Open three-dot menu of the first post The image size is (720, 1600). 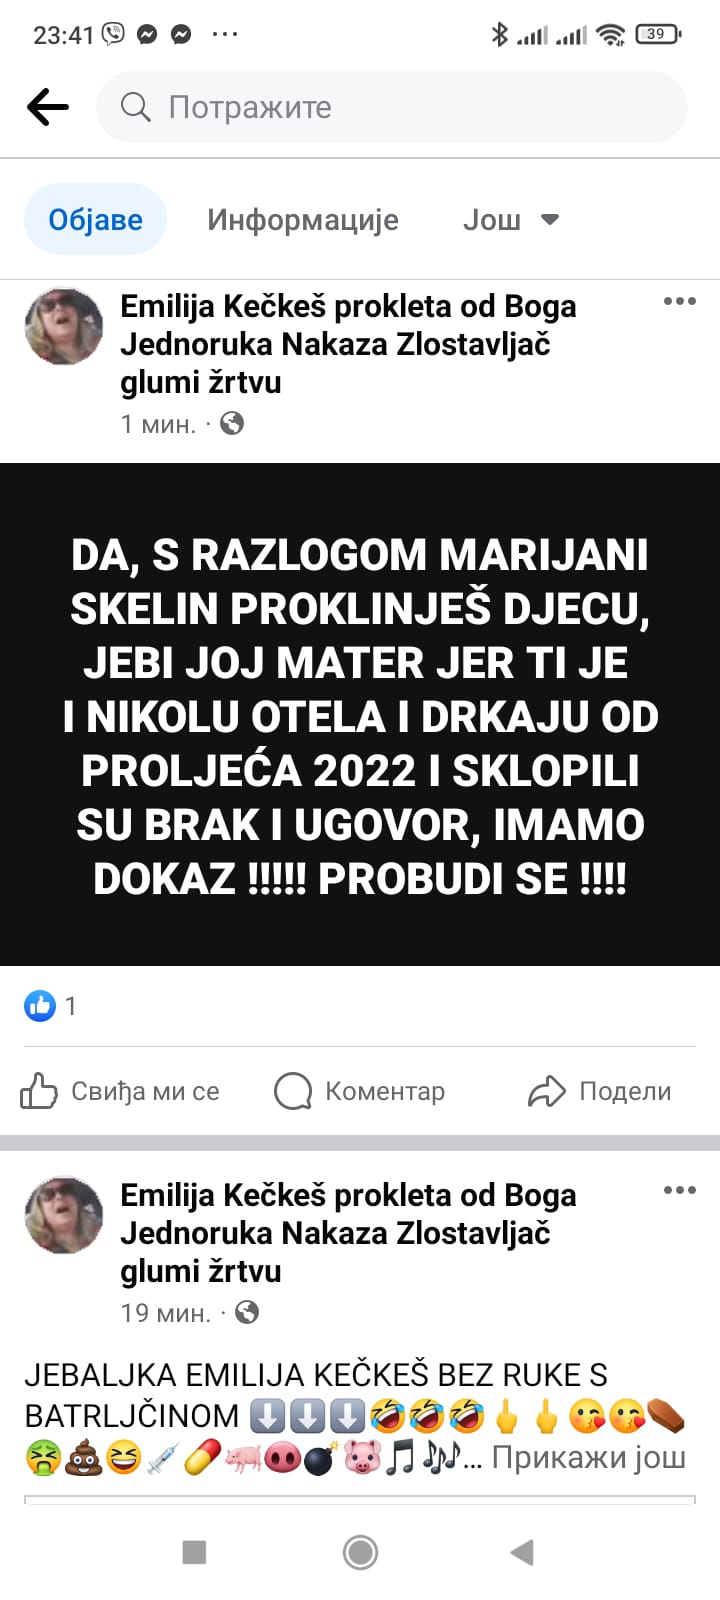pyautogui.click(x=679, y=301)
